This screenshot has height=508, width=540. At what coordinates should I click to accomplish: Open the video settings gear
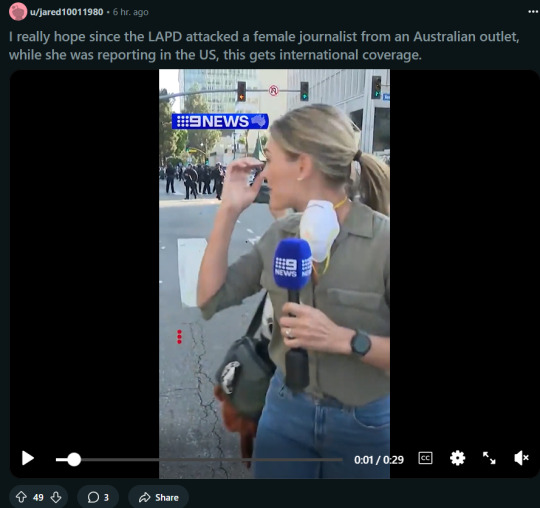tap(457, 458)
